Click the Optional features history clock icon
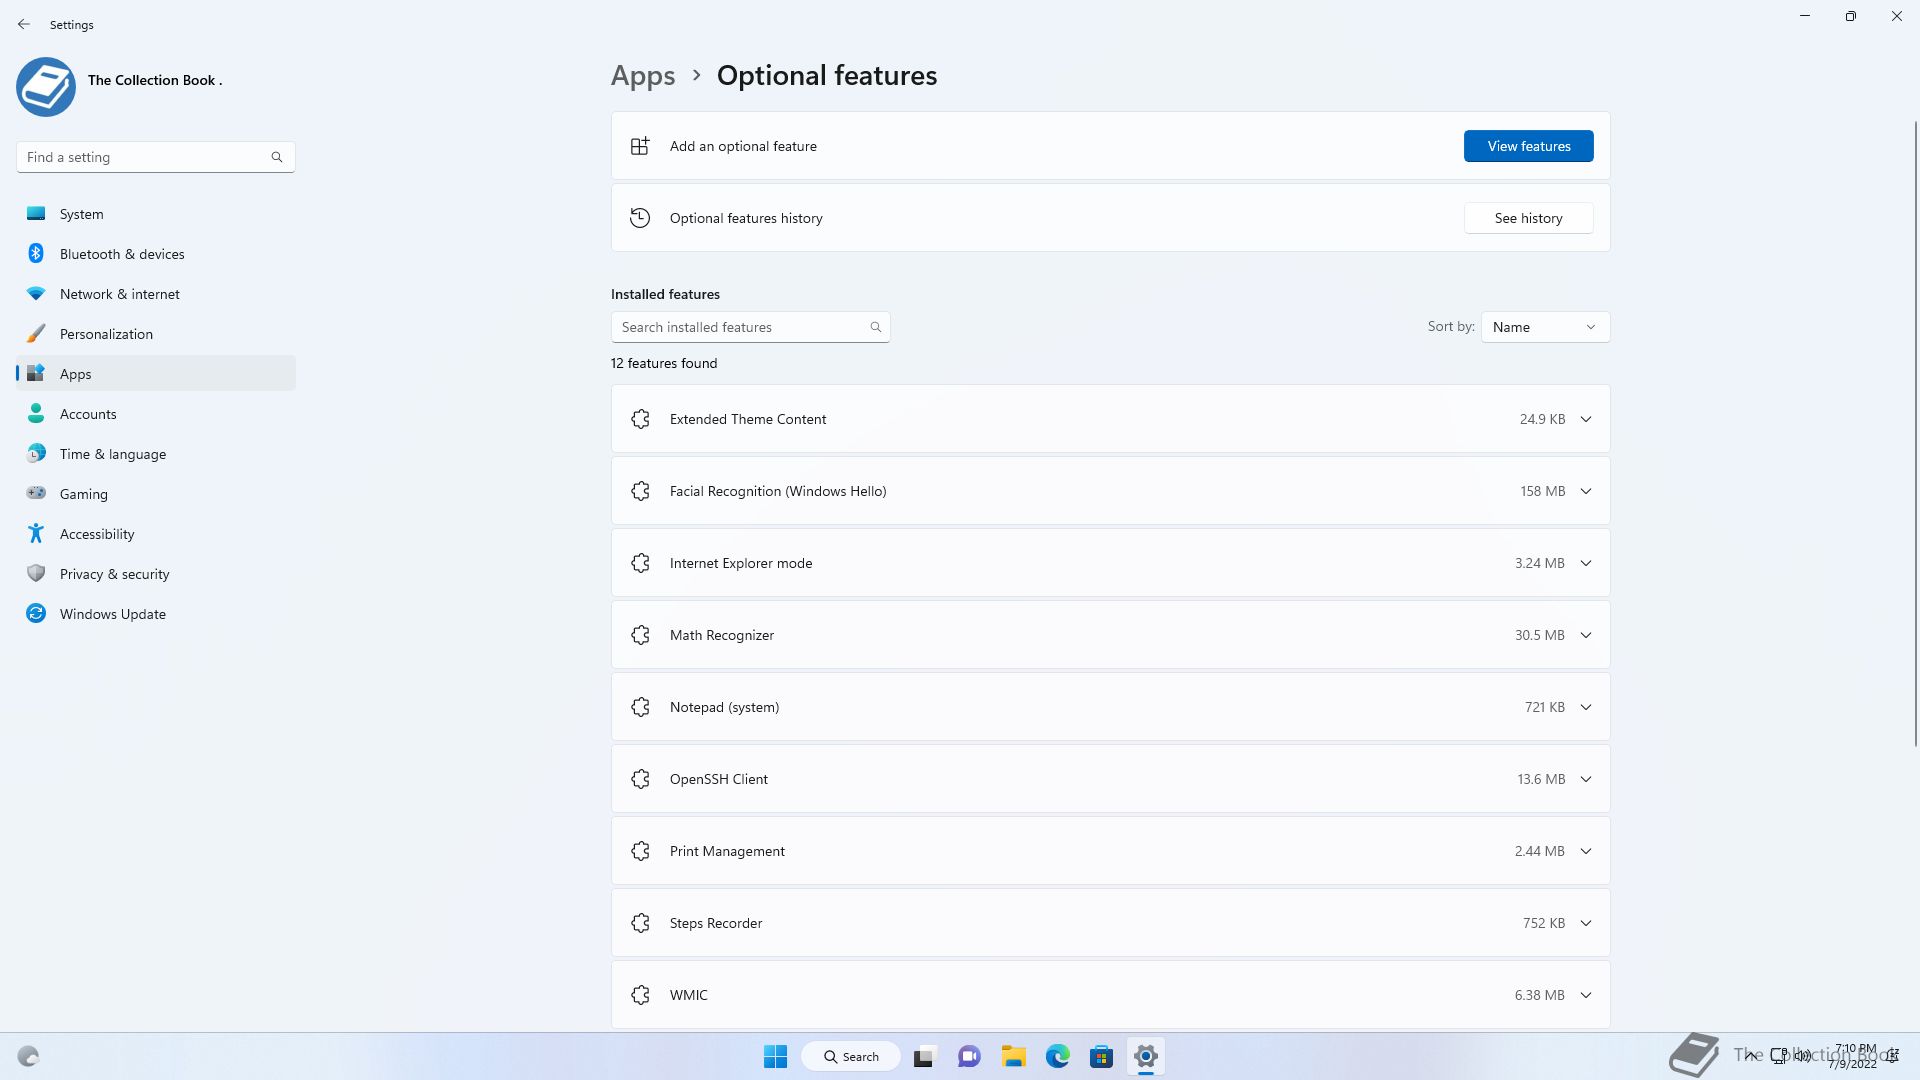 (640, 218)
